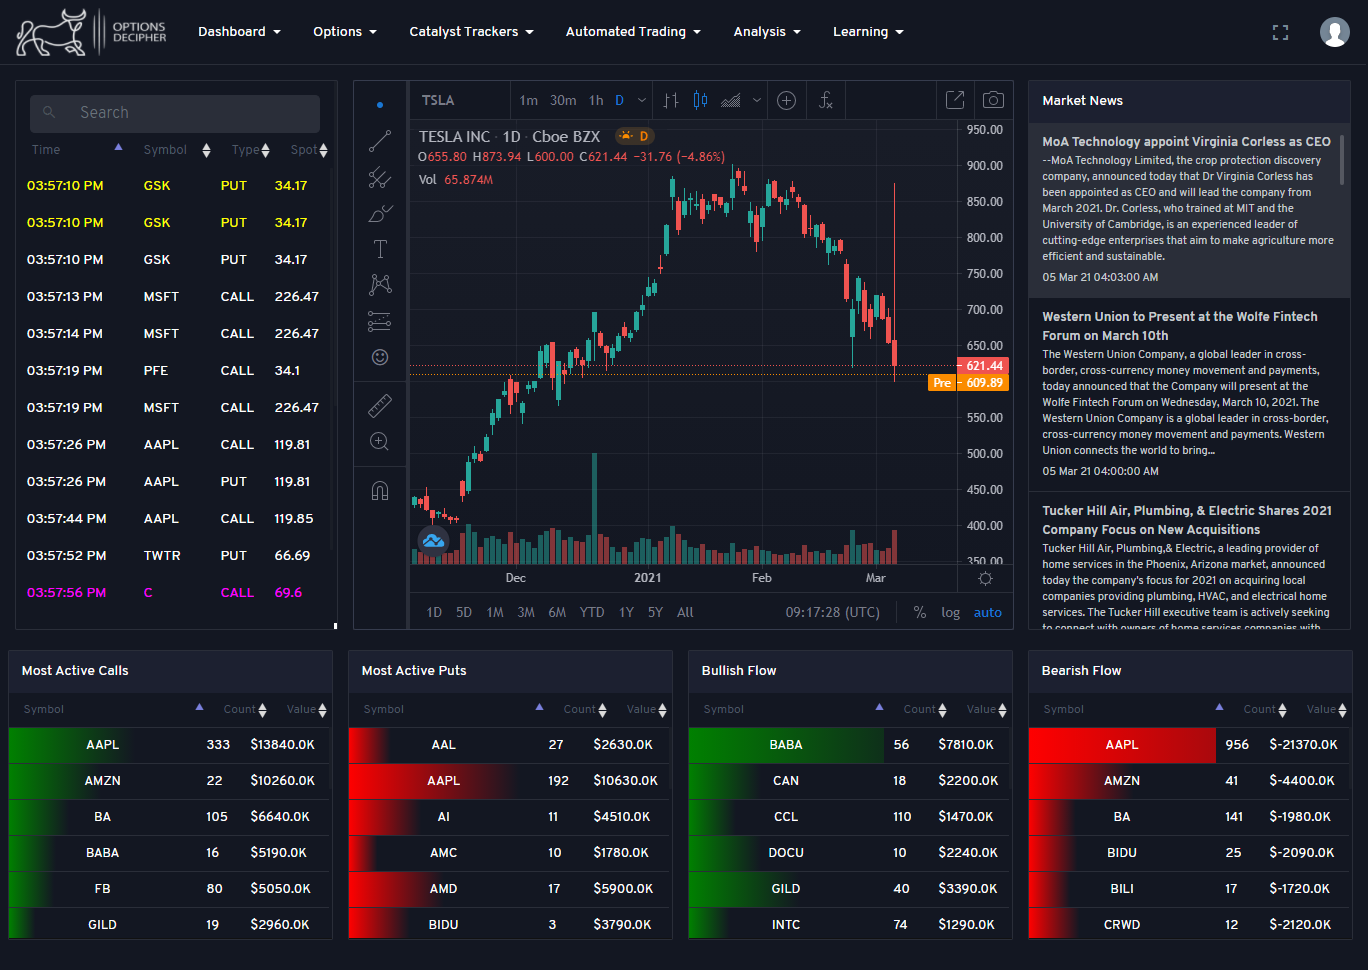Set chart range to 6M
The image size is (1368, 970).
click(557, 612)
